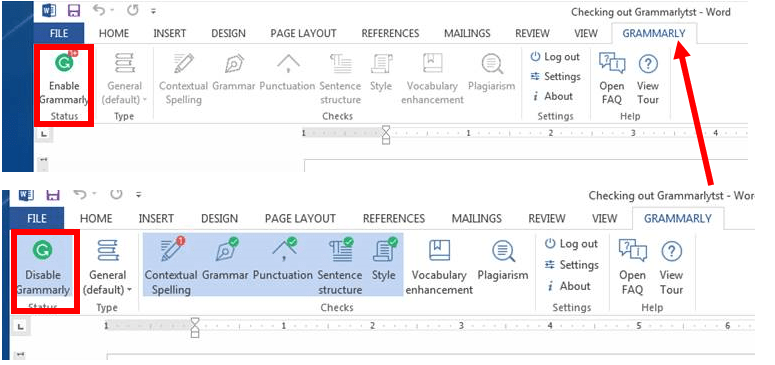Click Save icon in top window title bar

pos(73,10)
